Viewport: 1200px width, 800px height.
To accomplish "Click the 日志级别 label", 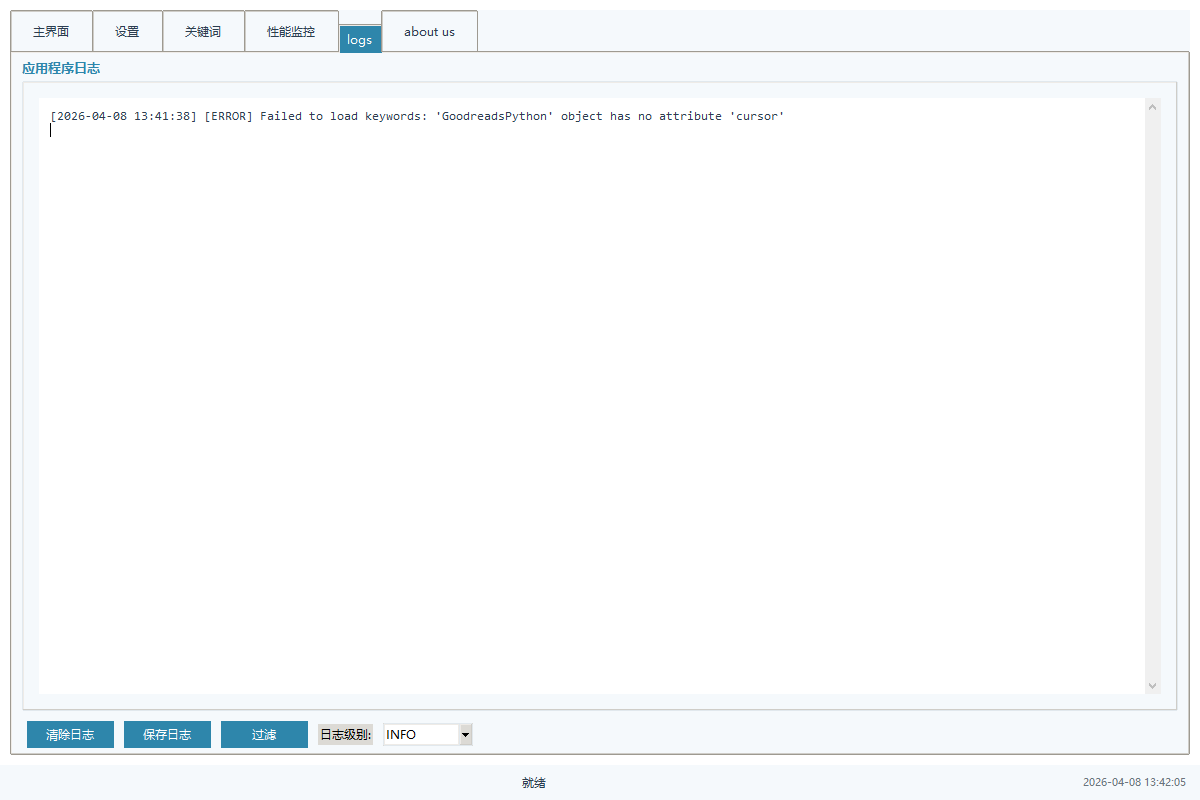I will click(x=346, y=735).
